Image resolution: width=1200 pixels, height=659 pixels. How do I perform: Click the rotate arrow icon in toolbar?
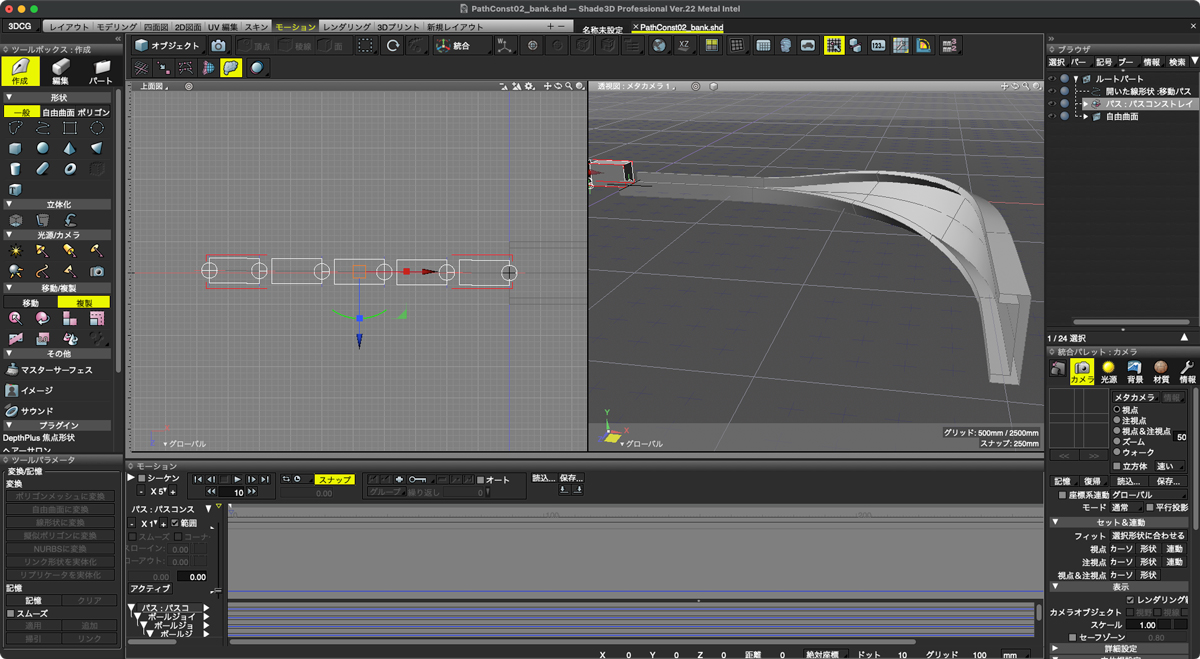coord(392,46)
